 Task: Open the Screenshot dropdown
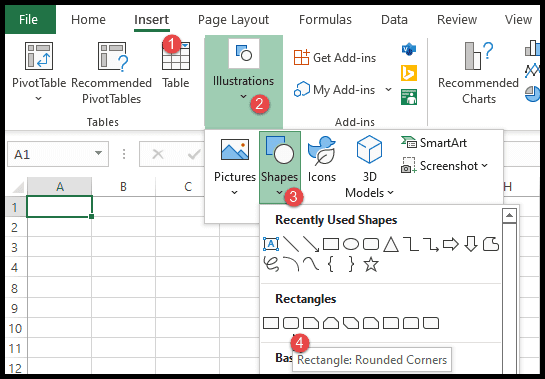tap(445, 166)
